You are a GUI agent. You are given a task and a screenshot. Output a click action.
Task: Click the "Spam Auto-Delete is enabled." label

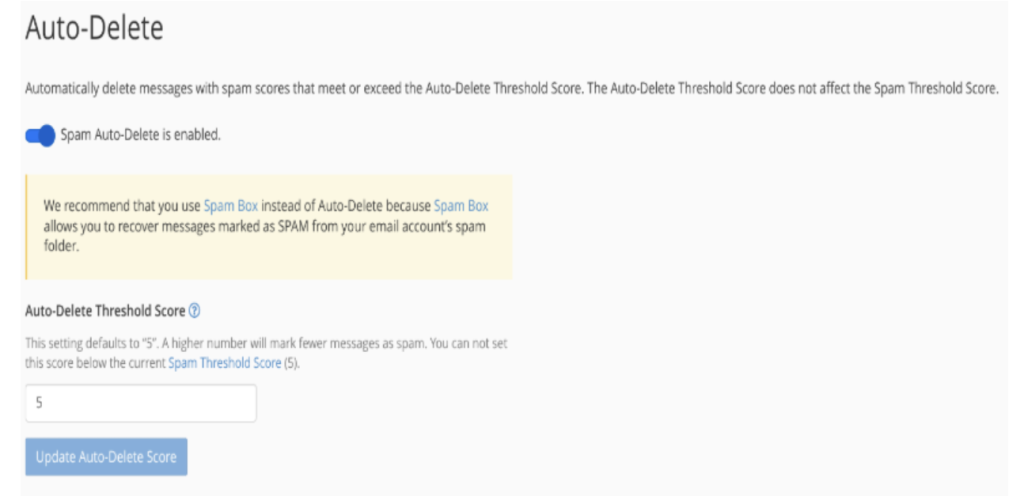[x=140, y=135]
